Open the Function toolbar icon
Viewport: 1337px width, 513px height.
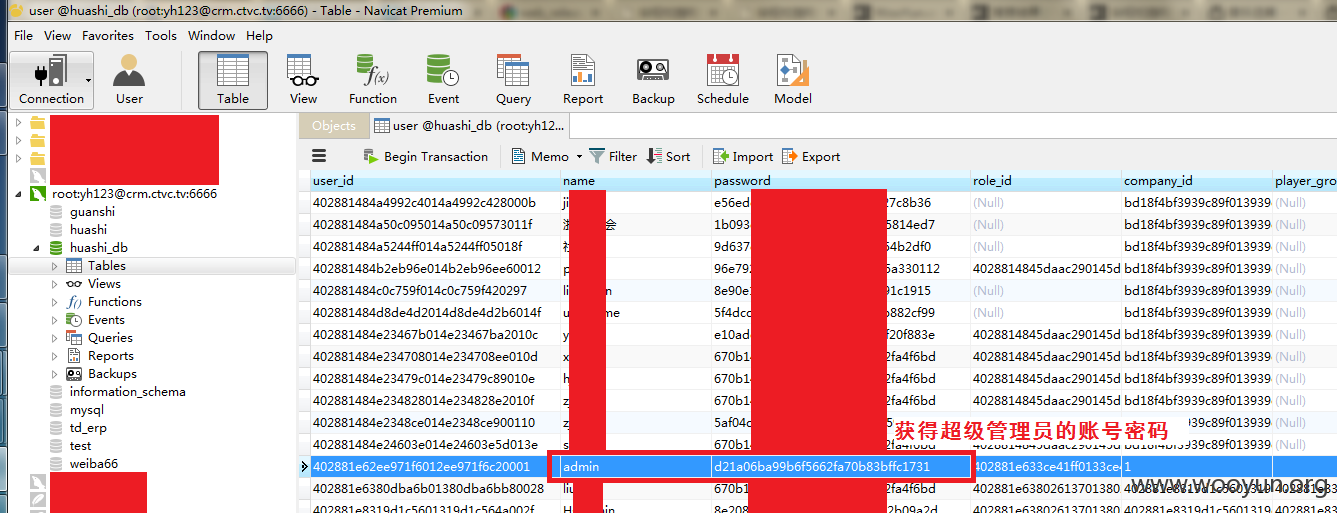[x=373, y=80]
